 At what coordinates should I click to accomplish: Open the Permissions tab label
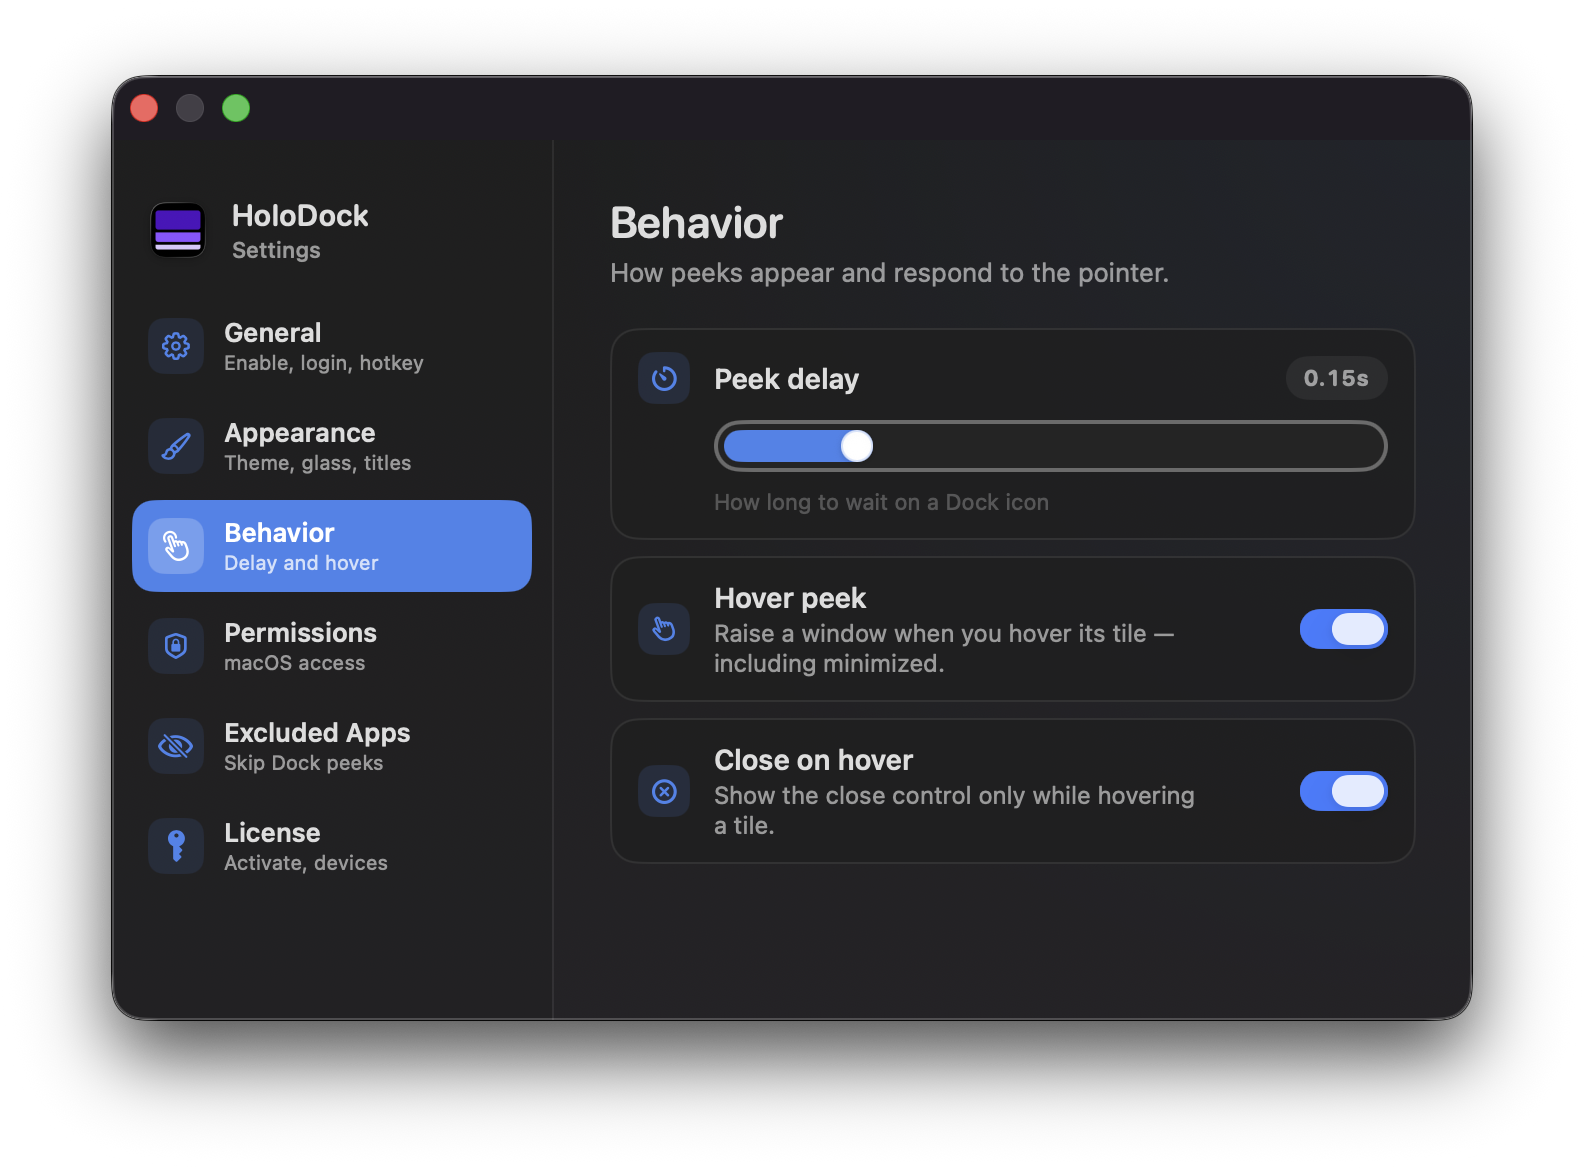pos(300,633)
